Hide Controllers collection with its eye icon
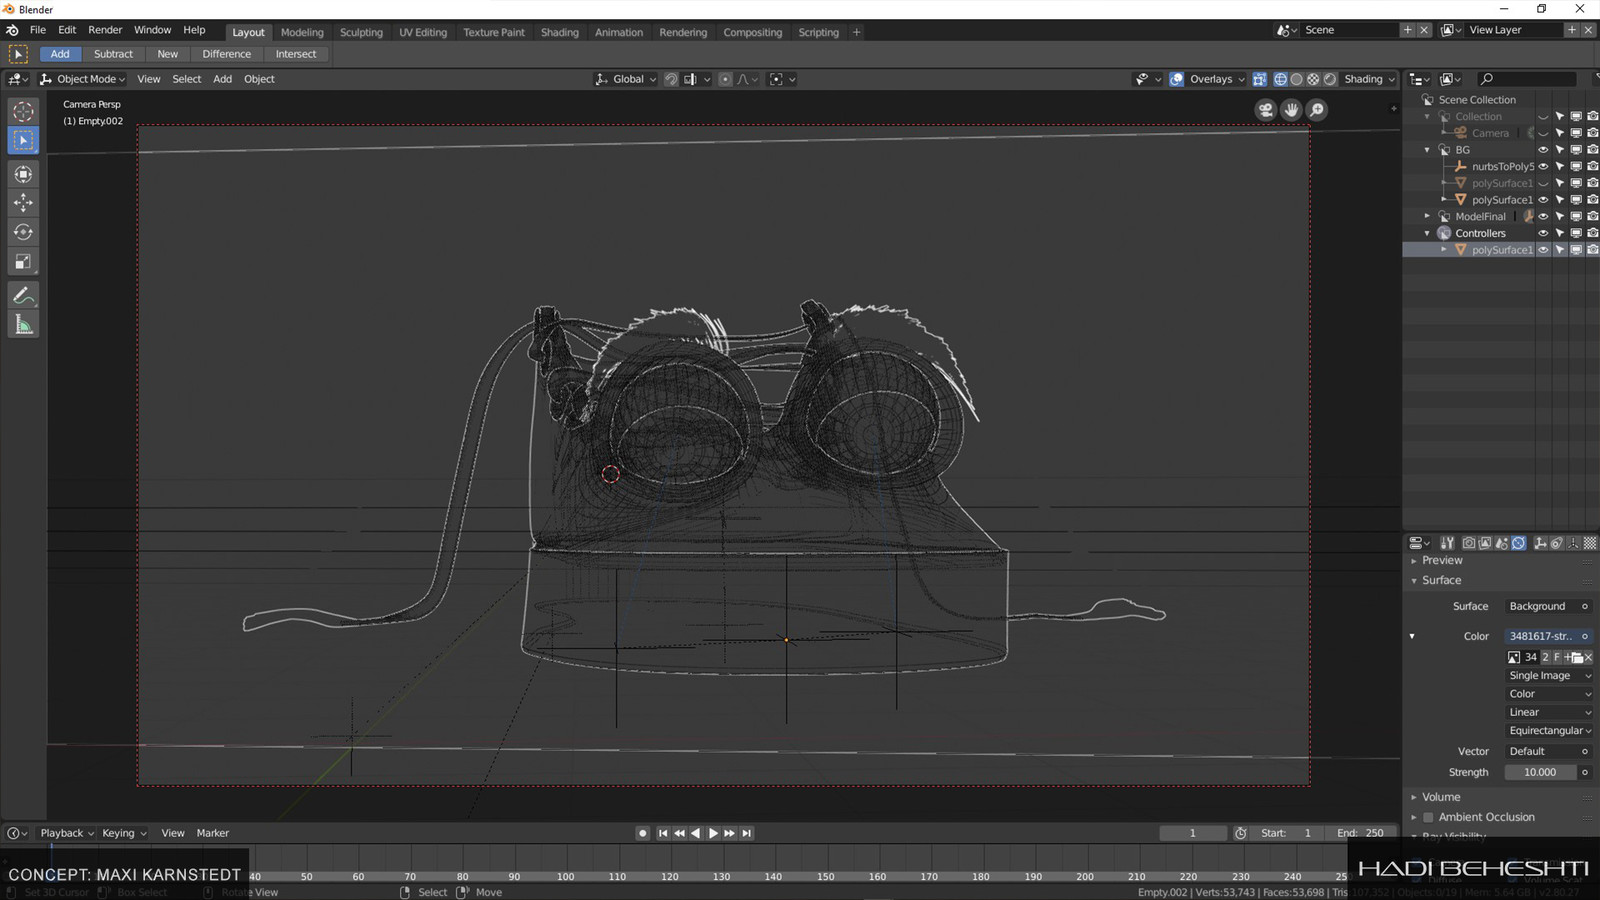1600x900 pixels. pos(1543,233)
